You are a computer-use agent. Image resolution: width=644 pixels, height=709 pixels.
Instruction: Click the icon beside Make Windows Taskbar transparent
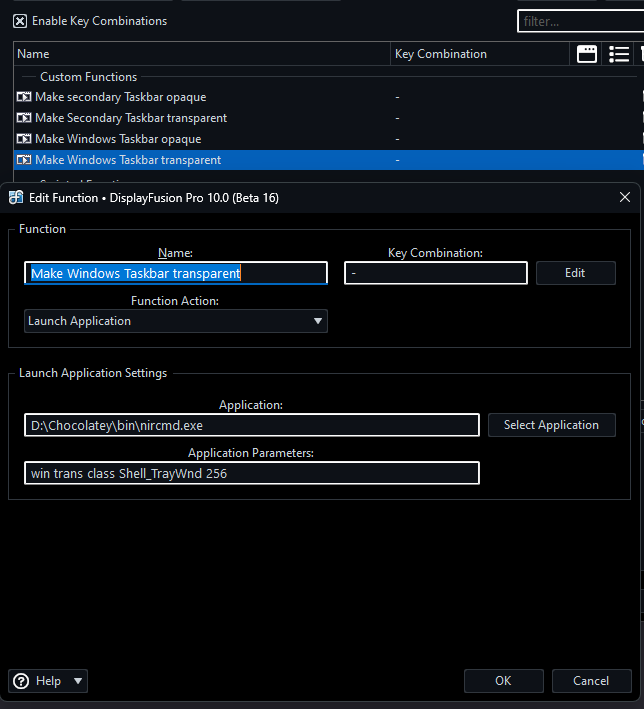24,160
